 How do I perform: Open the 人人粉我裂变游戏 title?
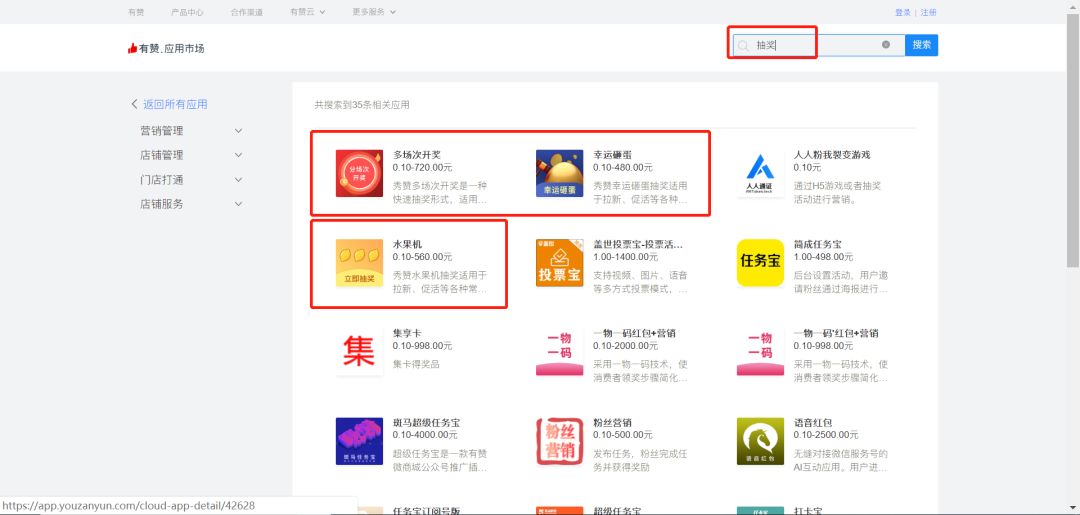tap(832, 155)
